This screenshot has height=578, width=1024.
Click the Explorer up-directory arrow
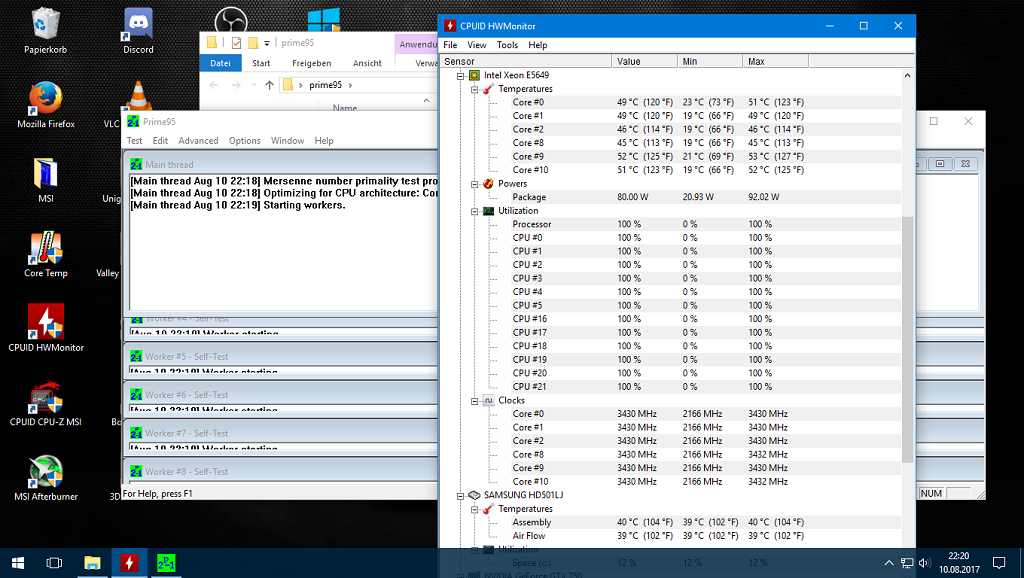click(269, 85)
